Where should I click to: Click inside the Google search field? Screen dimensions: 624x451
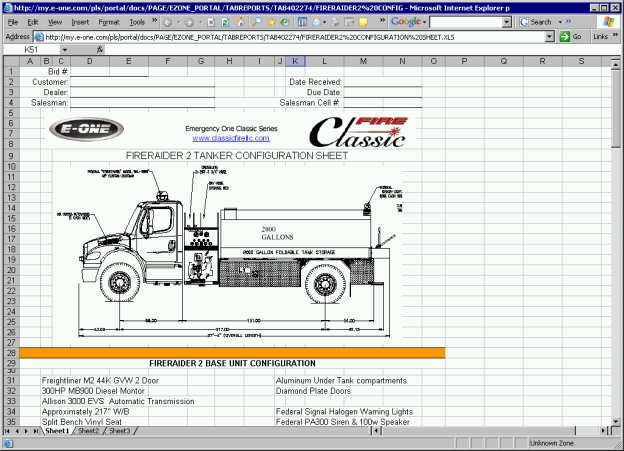pos(466,22)
